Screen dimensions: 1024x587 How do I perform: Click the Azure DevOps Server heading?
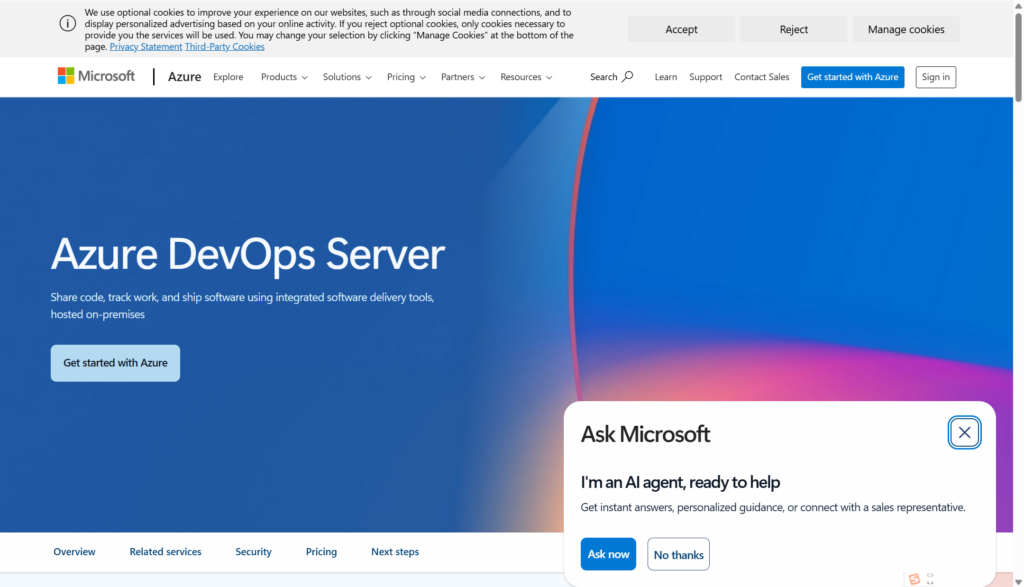click(x=248, y=254)
